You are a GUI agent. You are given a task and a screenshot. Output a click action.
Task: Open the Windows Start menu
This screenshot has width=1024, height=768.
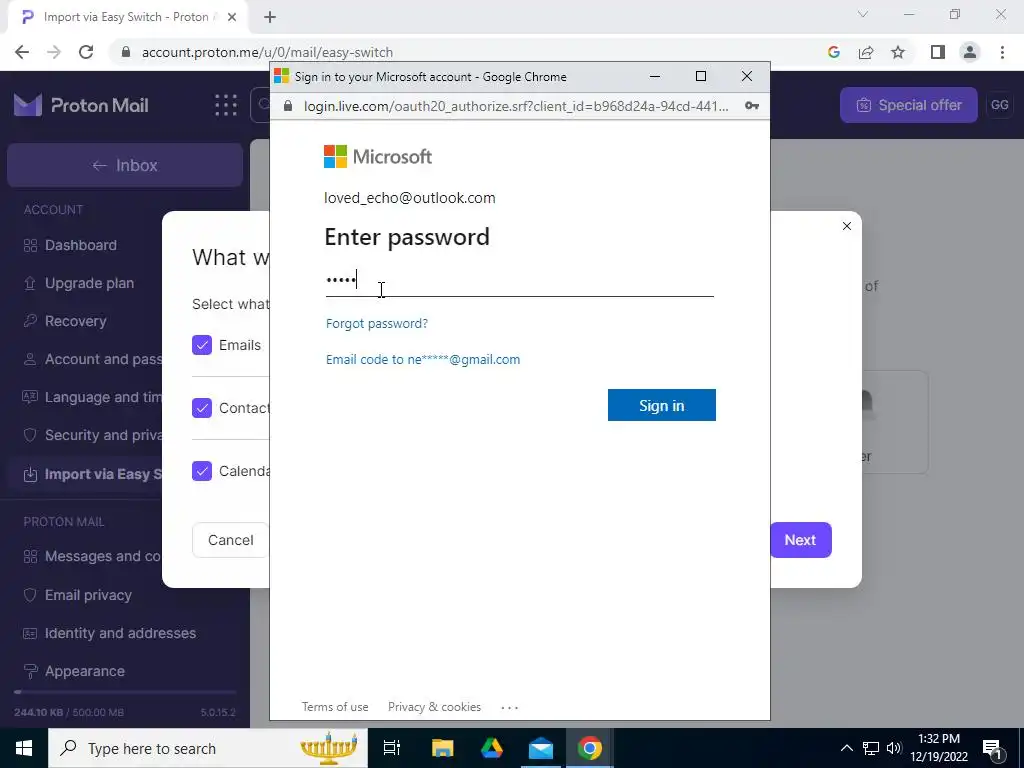tap(24, 748)
